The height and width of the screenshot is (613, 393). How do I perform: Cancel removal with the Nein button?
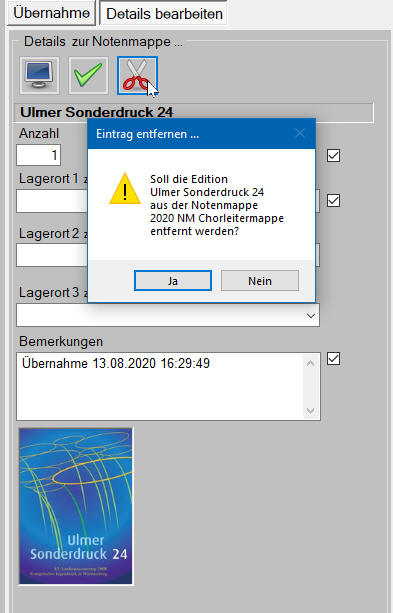point(260,281)
